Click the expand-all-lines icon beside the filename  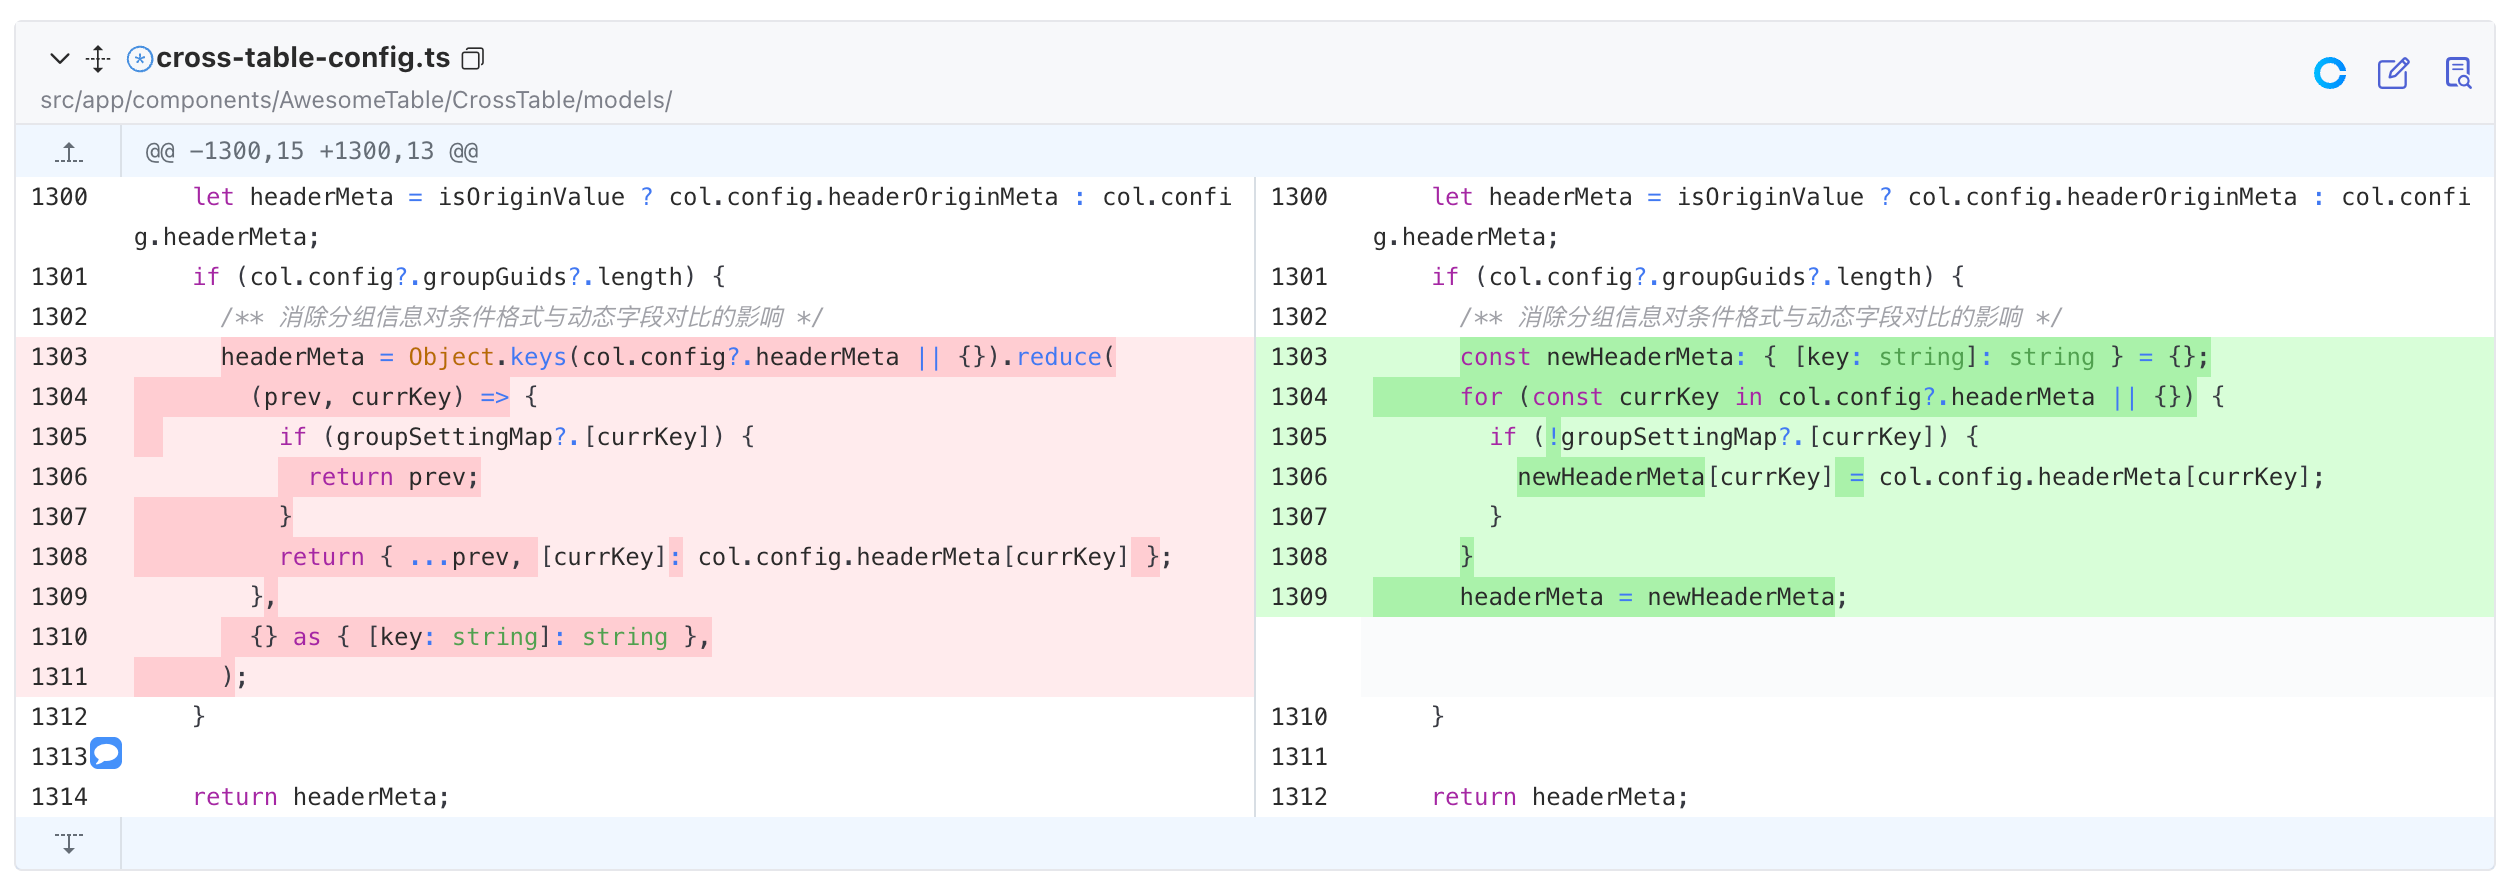click(98, 59)
